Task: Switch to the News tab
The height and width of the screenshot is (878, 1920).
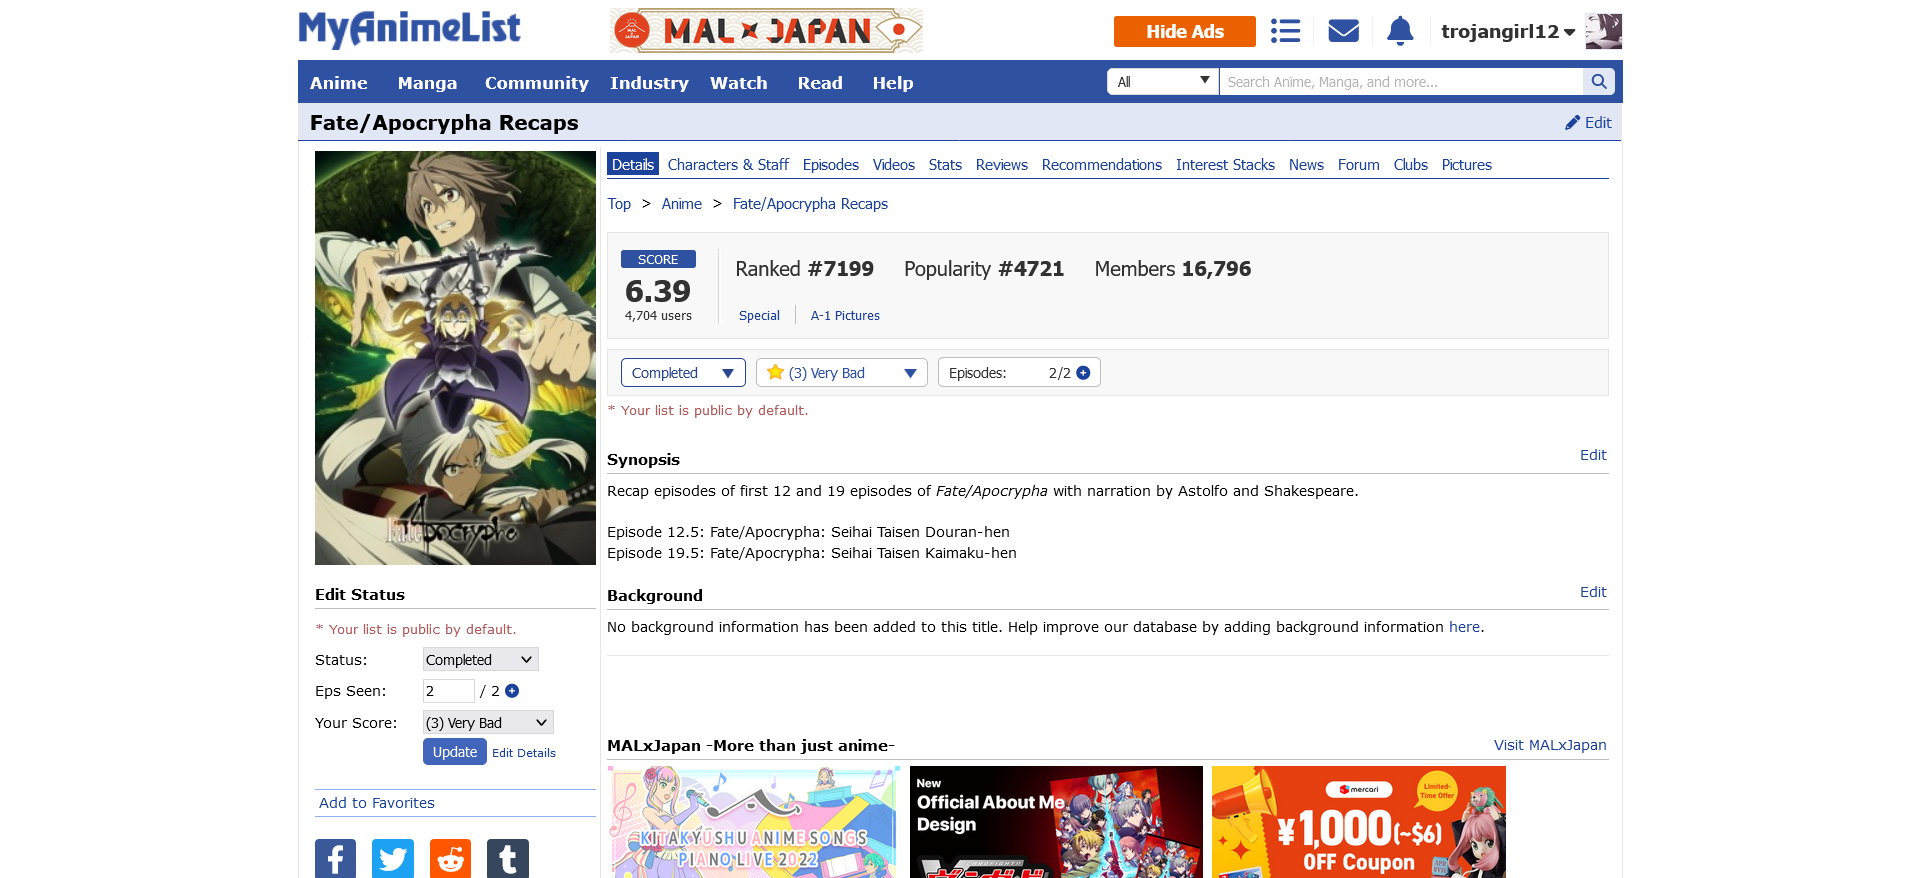Action: 1306,165
